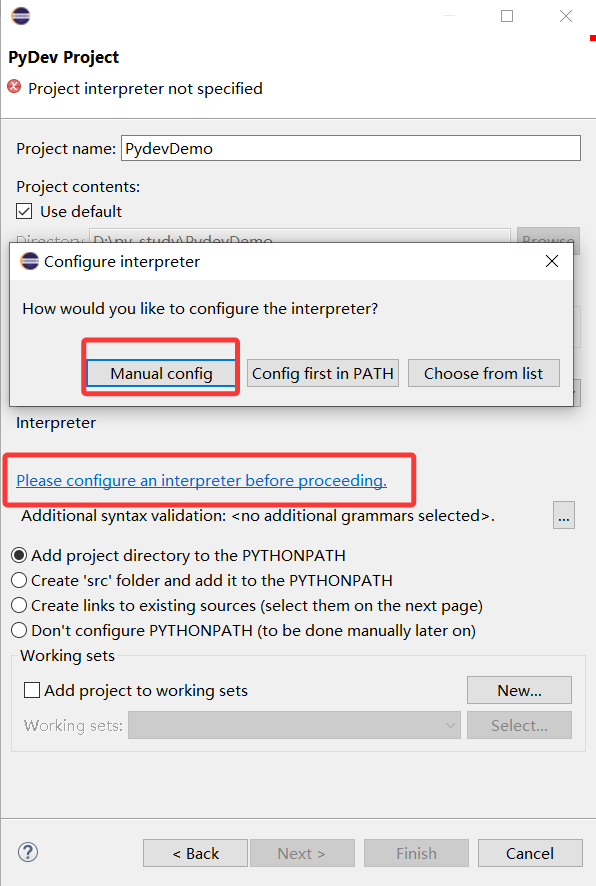The height and width of the screenshot is (886, 596).
Task: Open the Working sets dropdown
Action: coord(294,725)
